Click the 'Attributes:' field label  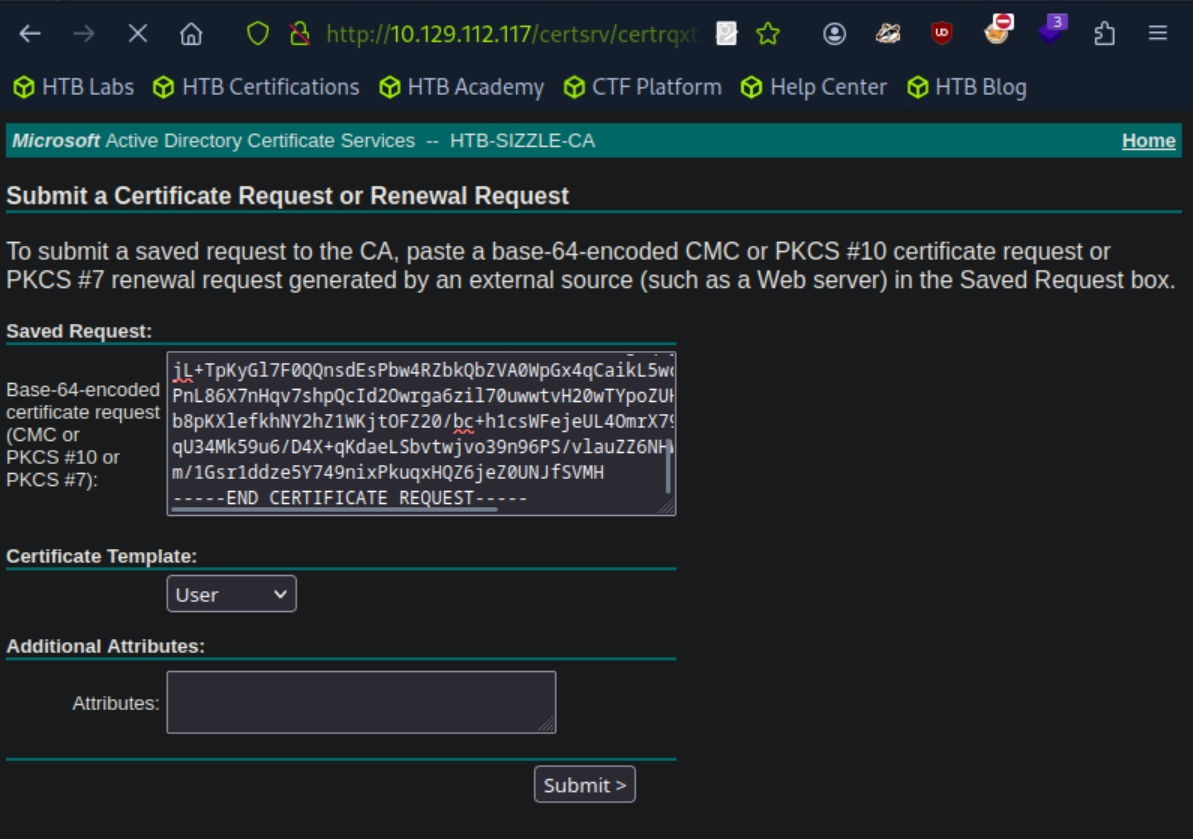(x=116, y=704)
